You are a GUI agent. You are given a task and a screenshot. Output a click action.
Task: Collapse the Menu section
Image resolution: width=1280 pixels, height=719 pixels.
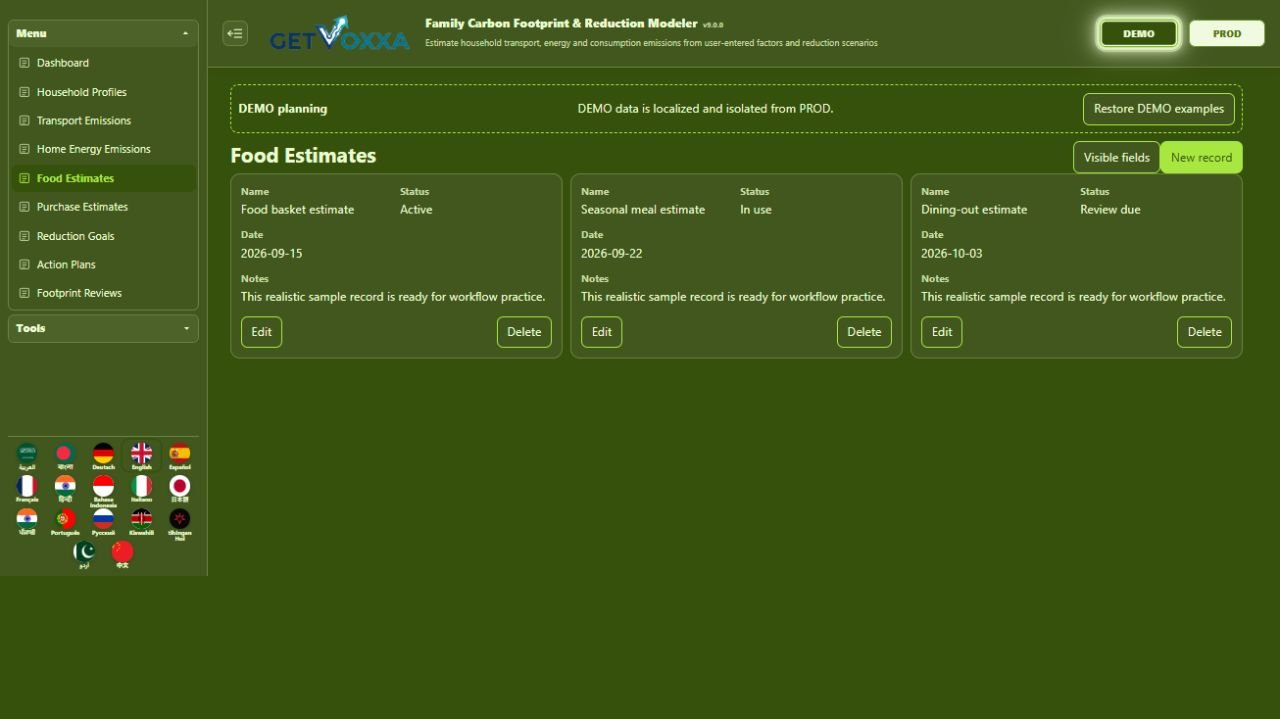point(103,33)
